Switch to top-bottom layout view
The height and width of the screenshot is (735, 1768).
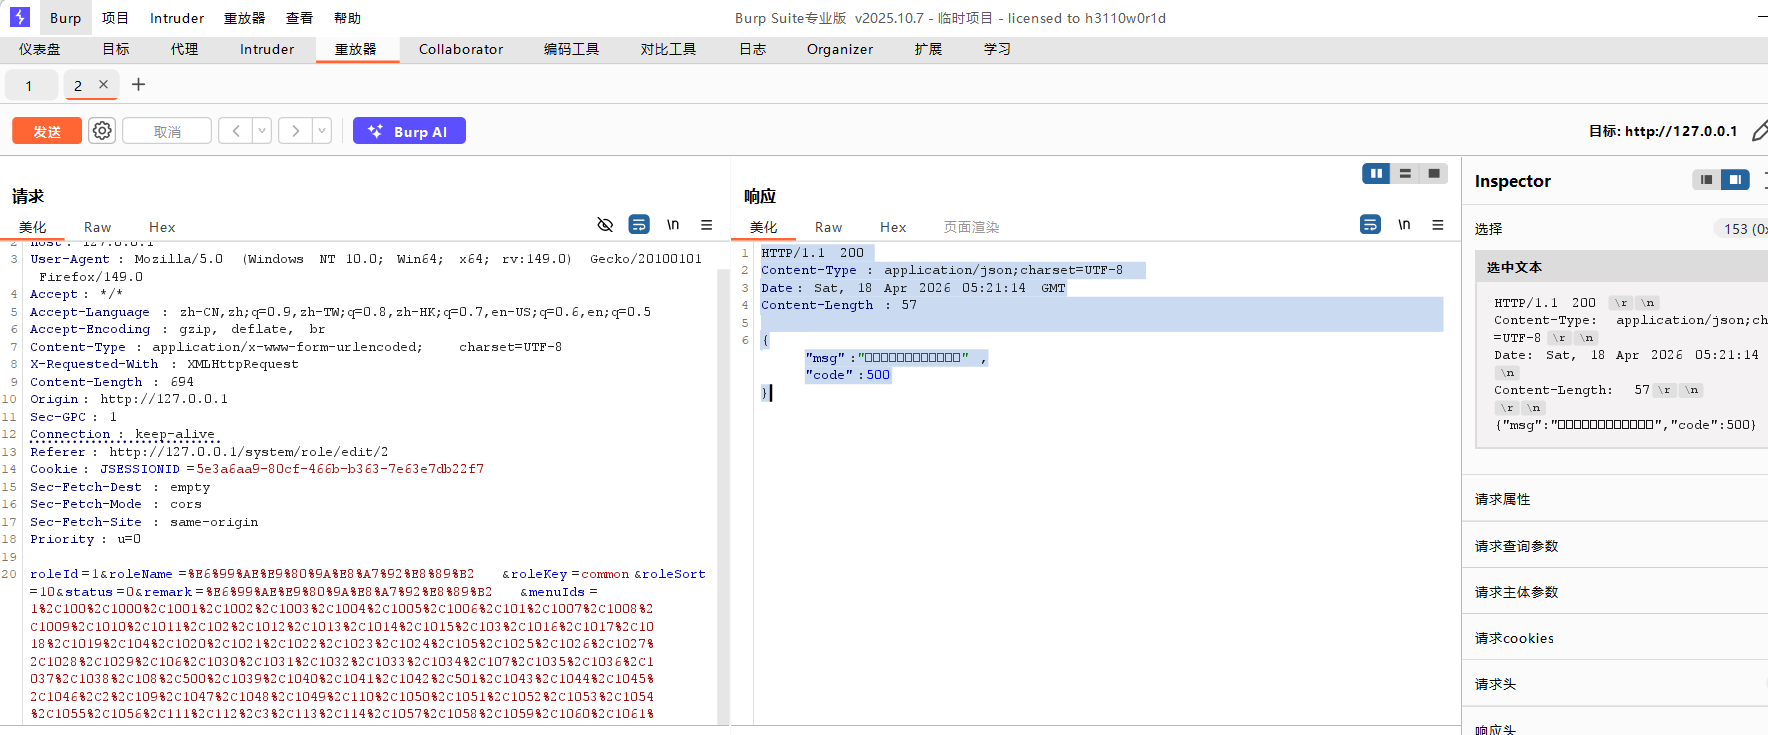point(1405,174)
